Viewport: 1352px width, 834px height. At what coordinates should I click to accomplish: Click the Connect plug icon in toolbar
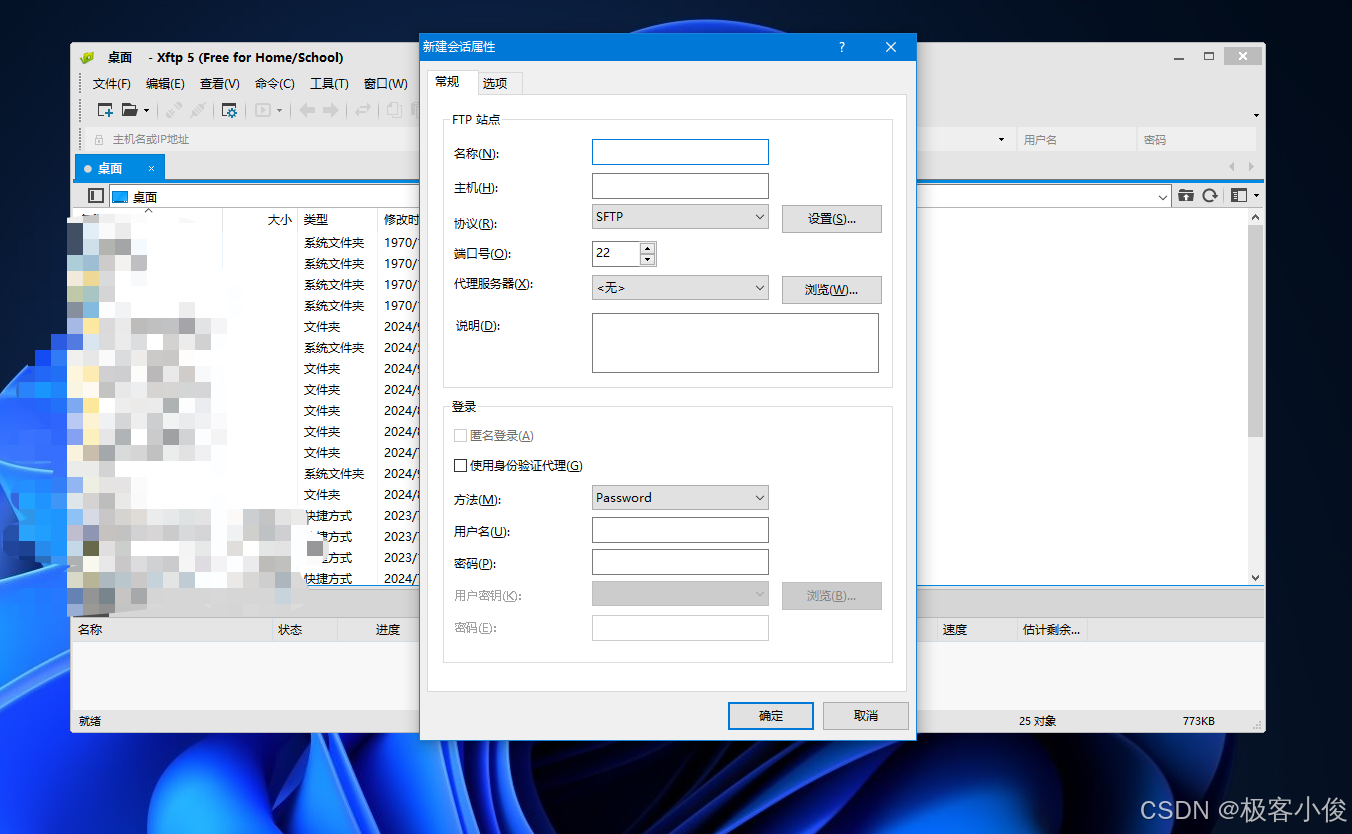coord(173,110)
